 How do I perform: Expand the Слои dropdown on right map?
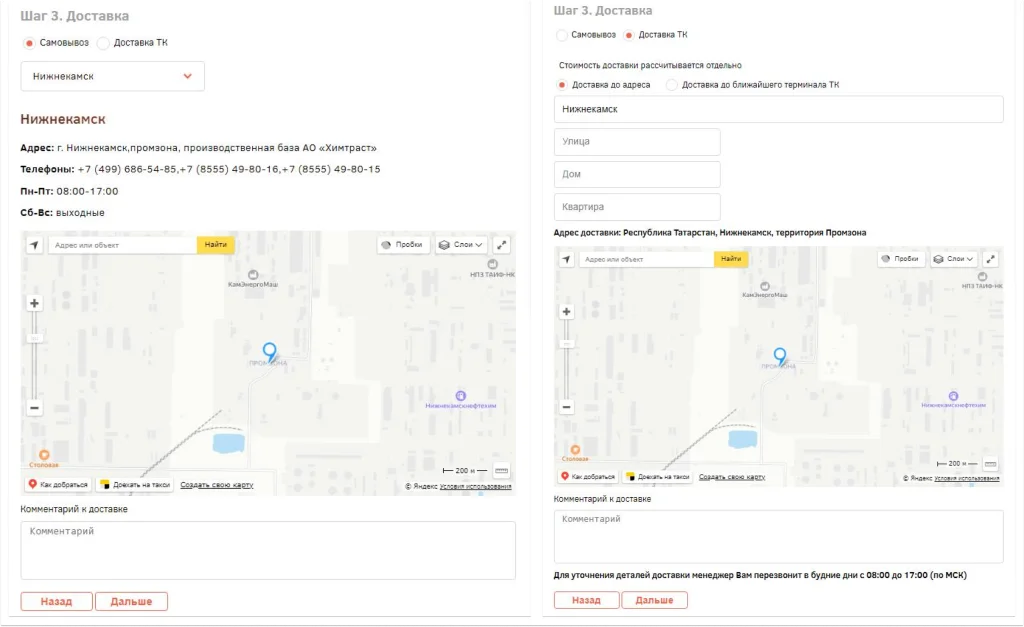(955, 259)
